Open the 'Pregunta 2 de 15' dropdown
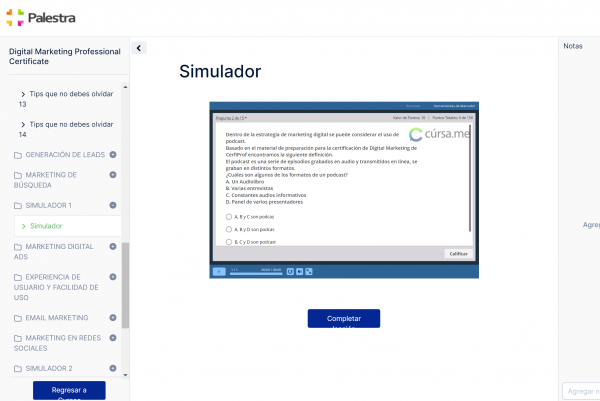Screen dimensions: 600x401 tap(232, 117)
